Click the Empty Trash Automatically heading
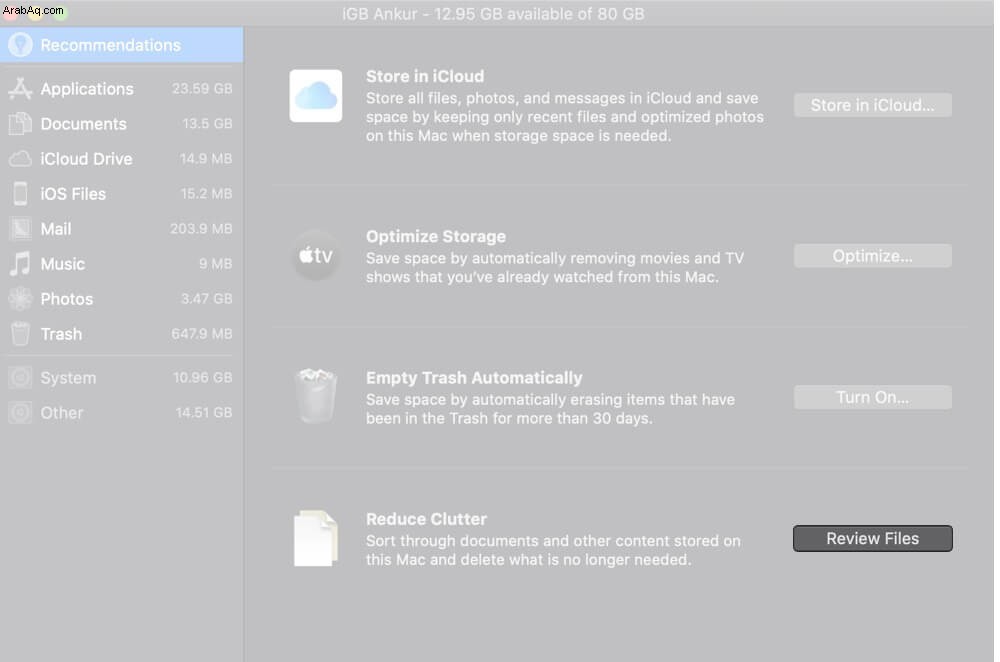Viewport: 1000px width, 662px height. tap(474, 378)
